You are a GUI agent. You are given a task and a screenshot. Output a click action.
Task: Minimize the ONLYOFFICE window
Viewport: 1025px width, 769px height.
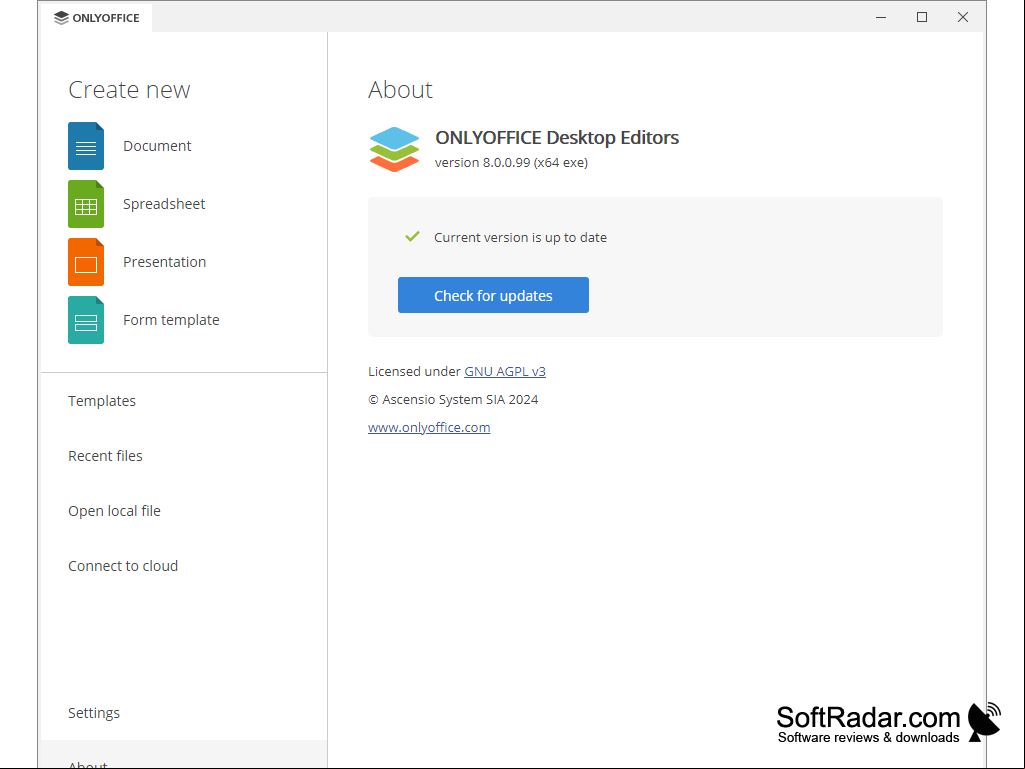[881, 18]
